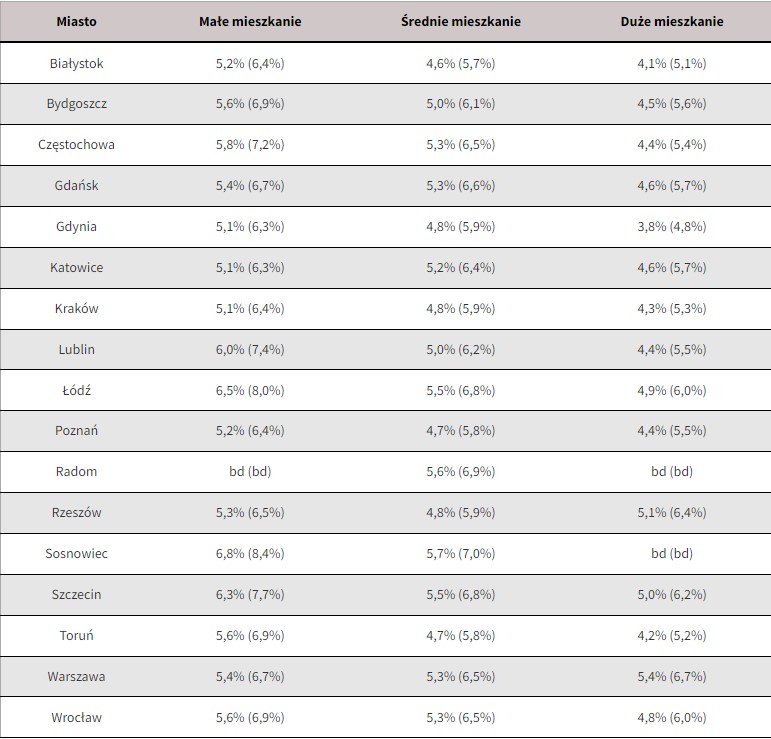Screen dimensions: 771x739
Task: Select the Katowice row label
Action: pyautogui.click(x=77, y=268)
